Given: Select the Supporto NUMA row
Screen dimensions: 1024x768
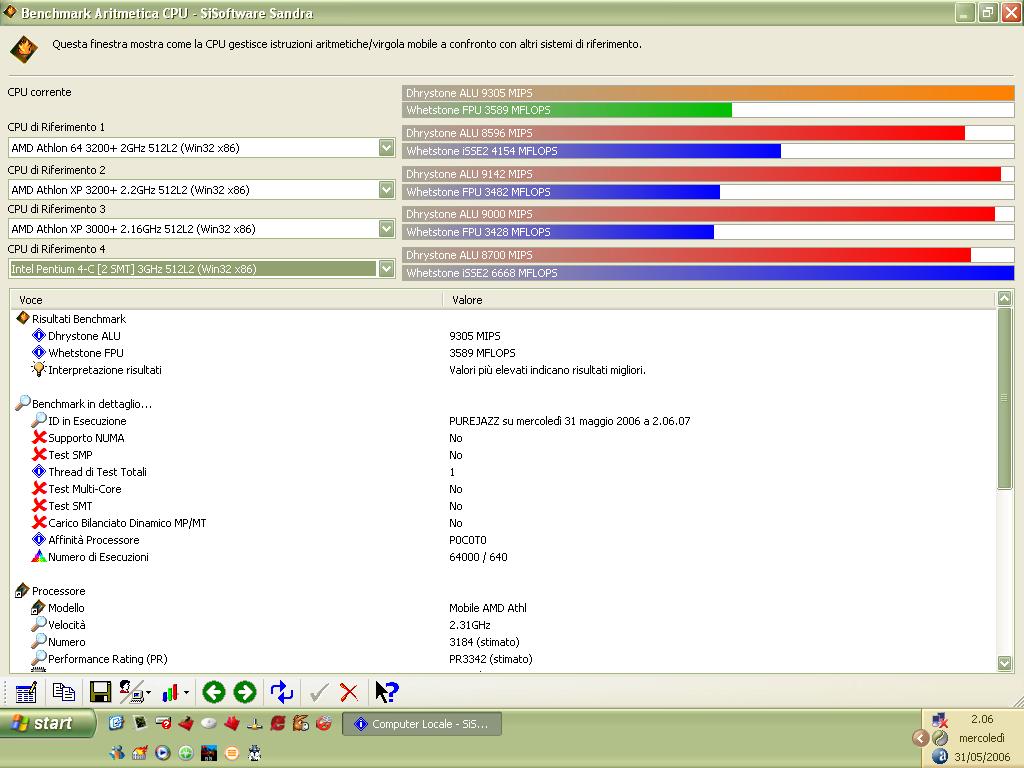Looking at the screenshot, I should [x=504, y=438].
